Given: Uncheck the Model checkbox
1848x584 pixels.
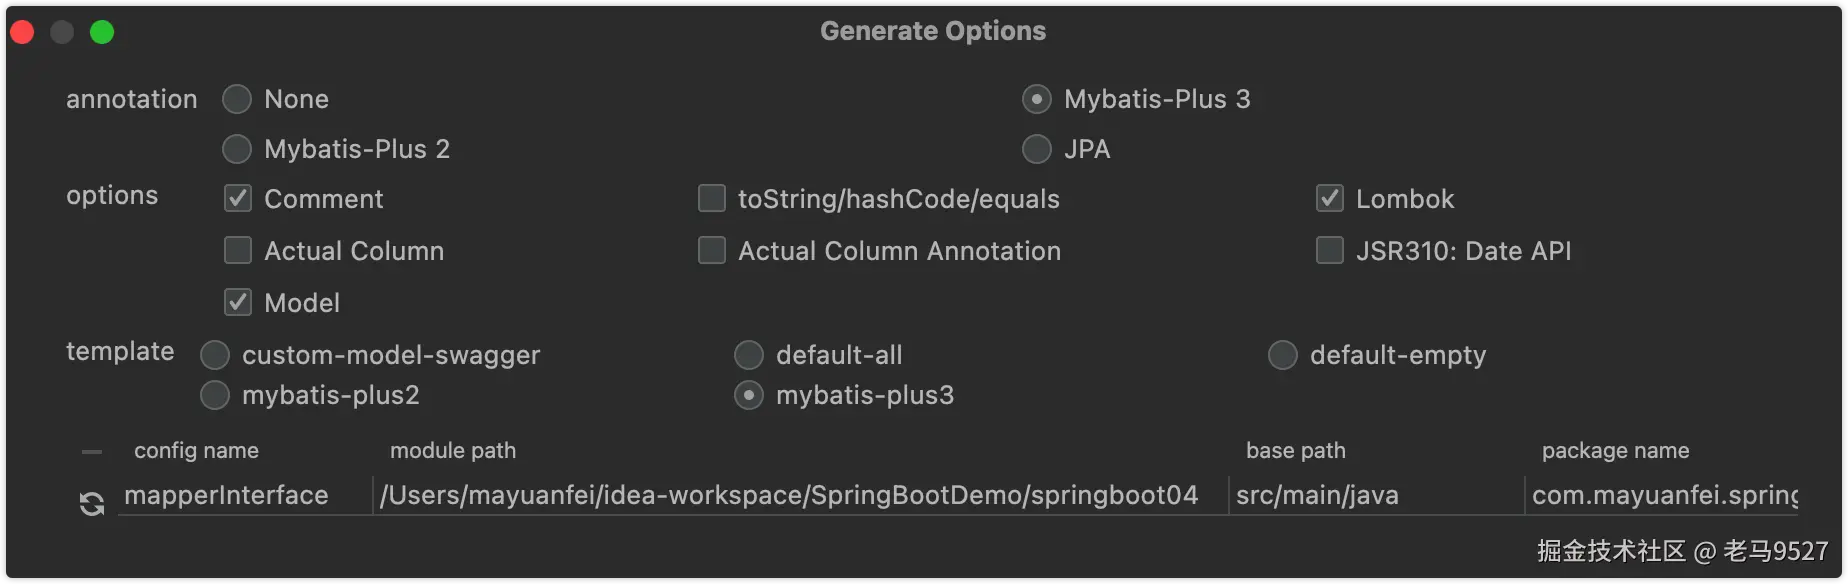Looking at the screenshot, I should tap(238, 302).
